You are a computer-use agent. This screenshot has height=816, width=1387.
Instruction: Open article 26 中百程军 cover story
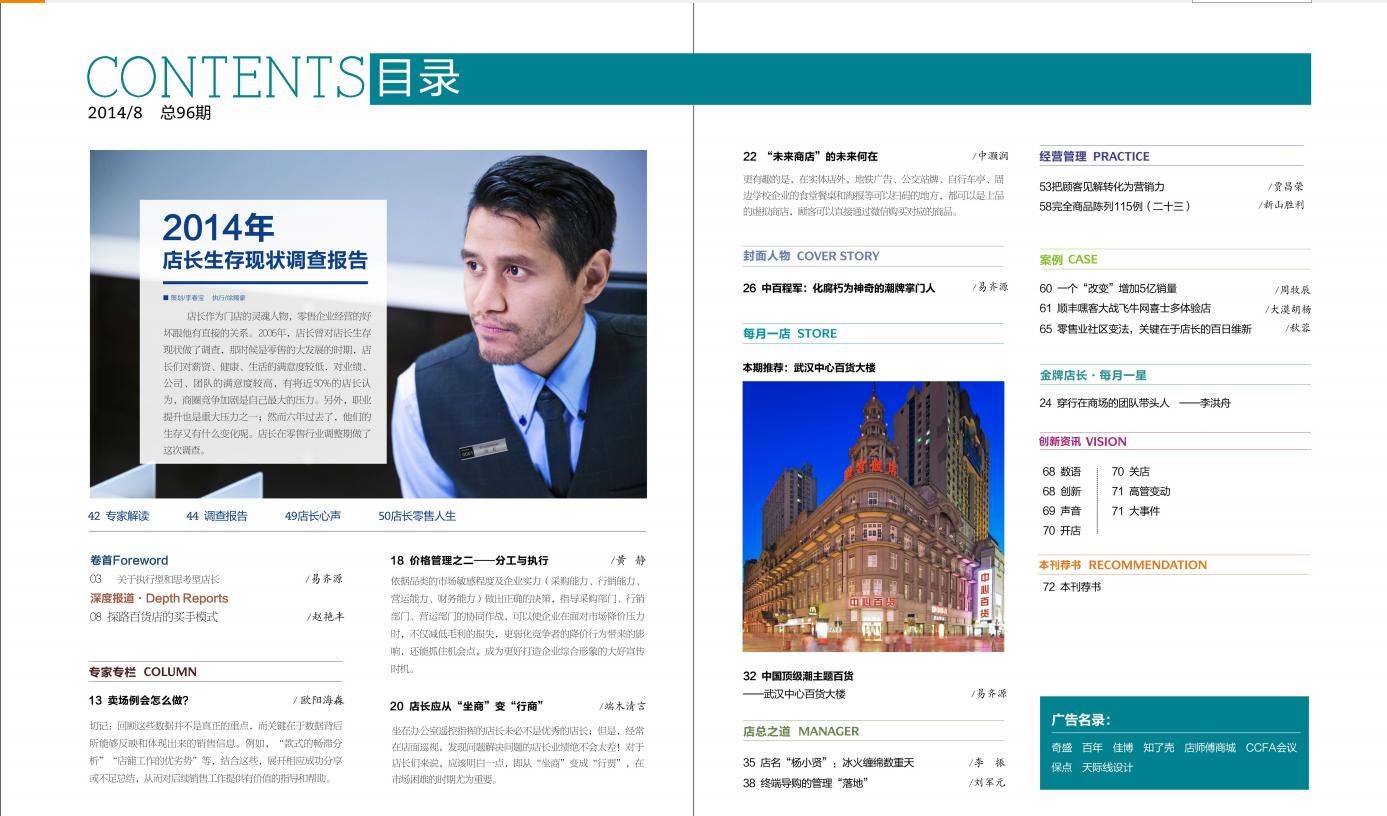839,288
